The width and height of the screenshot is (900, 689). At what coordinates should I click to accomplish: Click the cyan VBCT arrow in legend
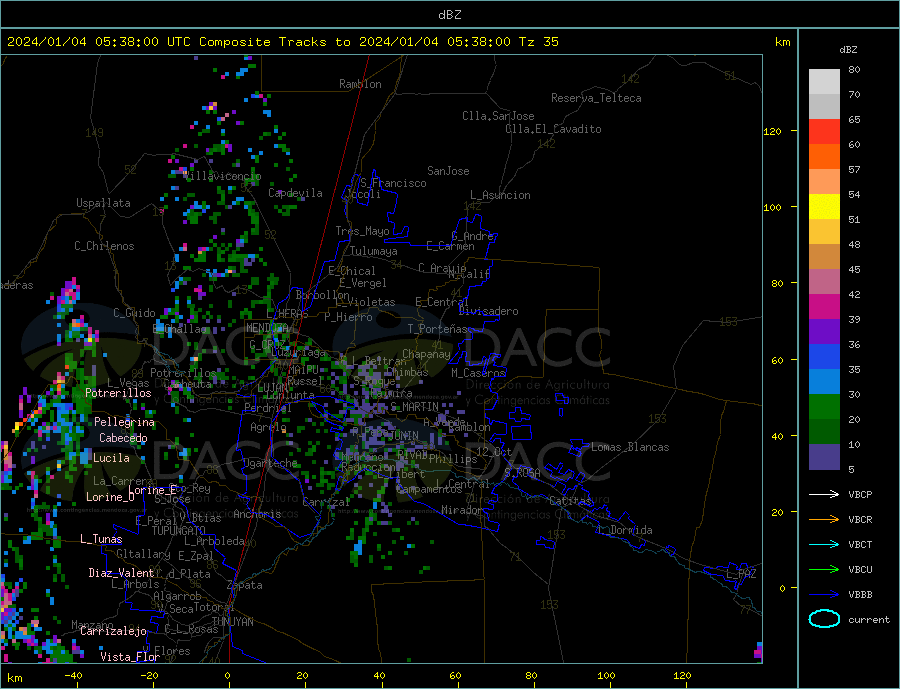tap(824, 544)
